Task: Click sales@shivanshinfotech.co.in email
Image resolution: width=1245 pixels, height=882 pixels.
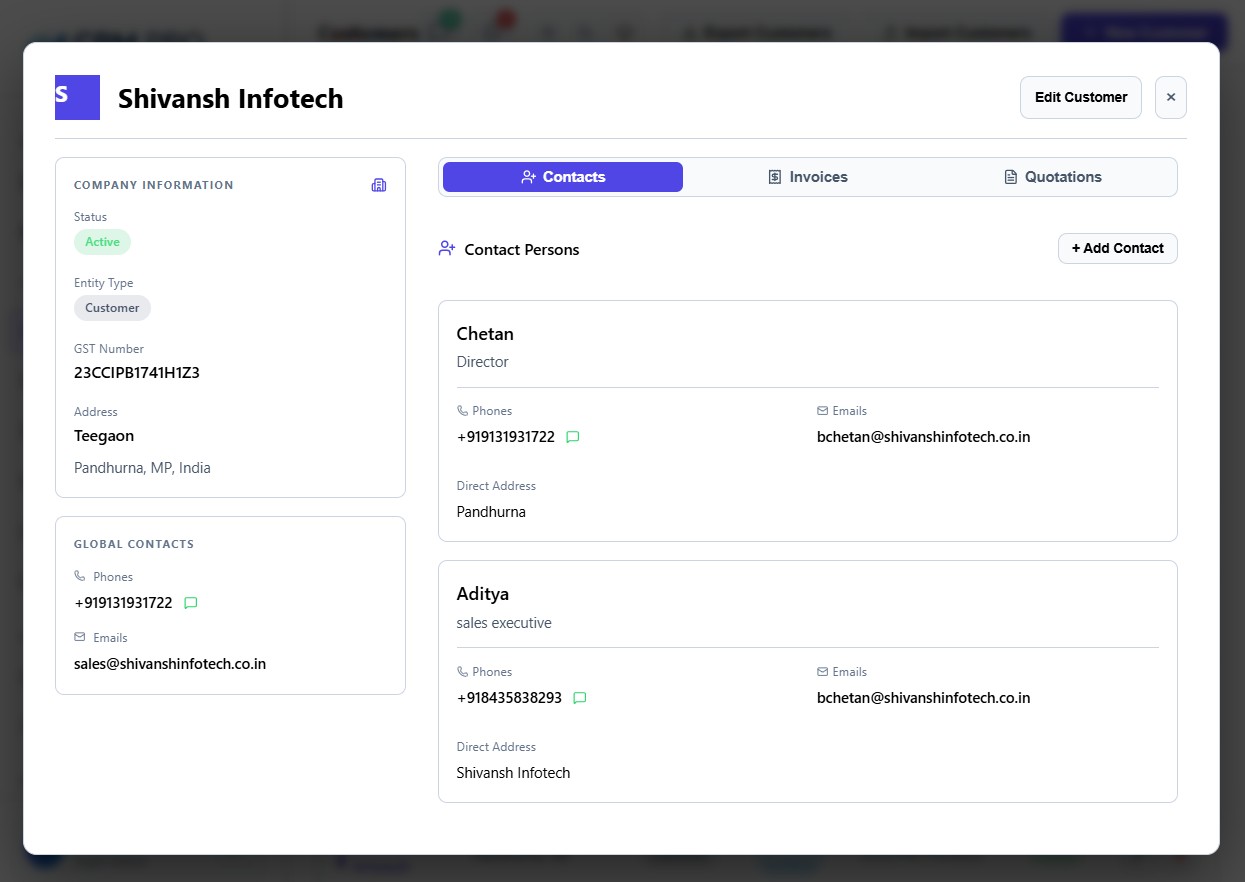Action: click(170, 664)
